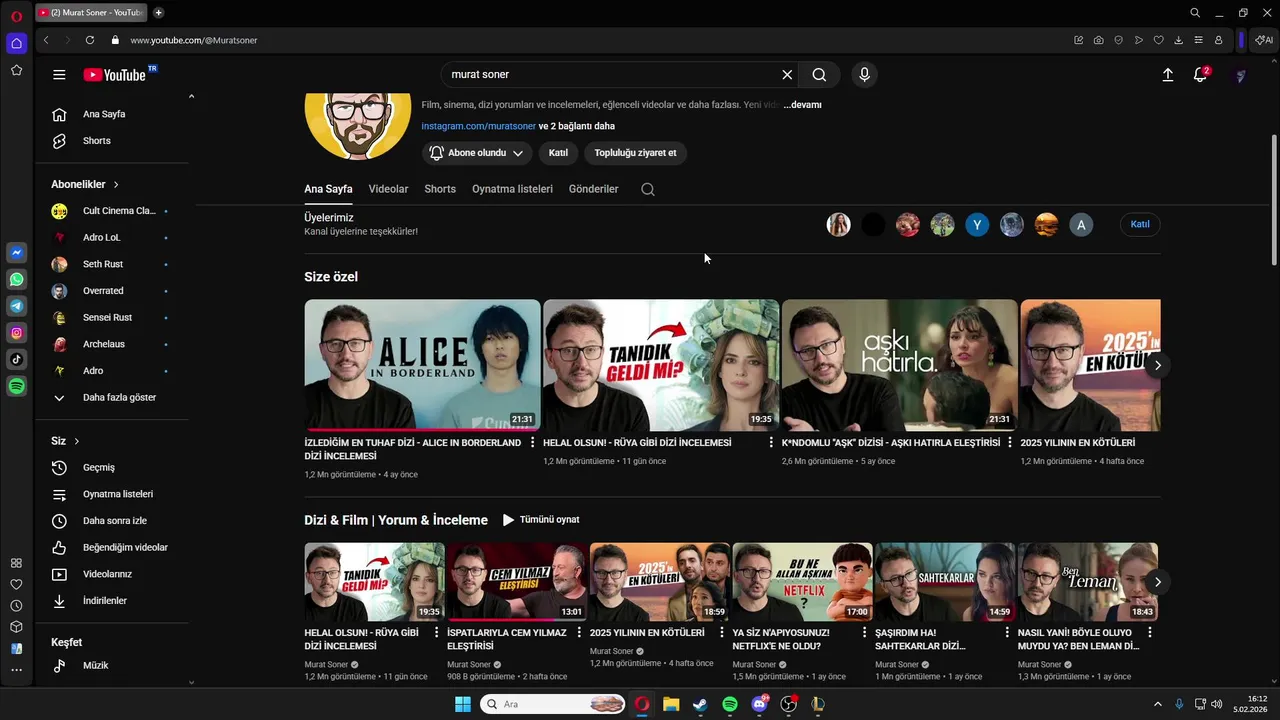This screenshot has height=720, width=1280.
Task: Open Messenger in Opera sidebar
Action: tap(17, 253)
